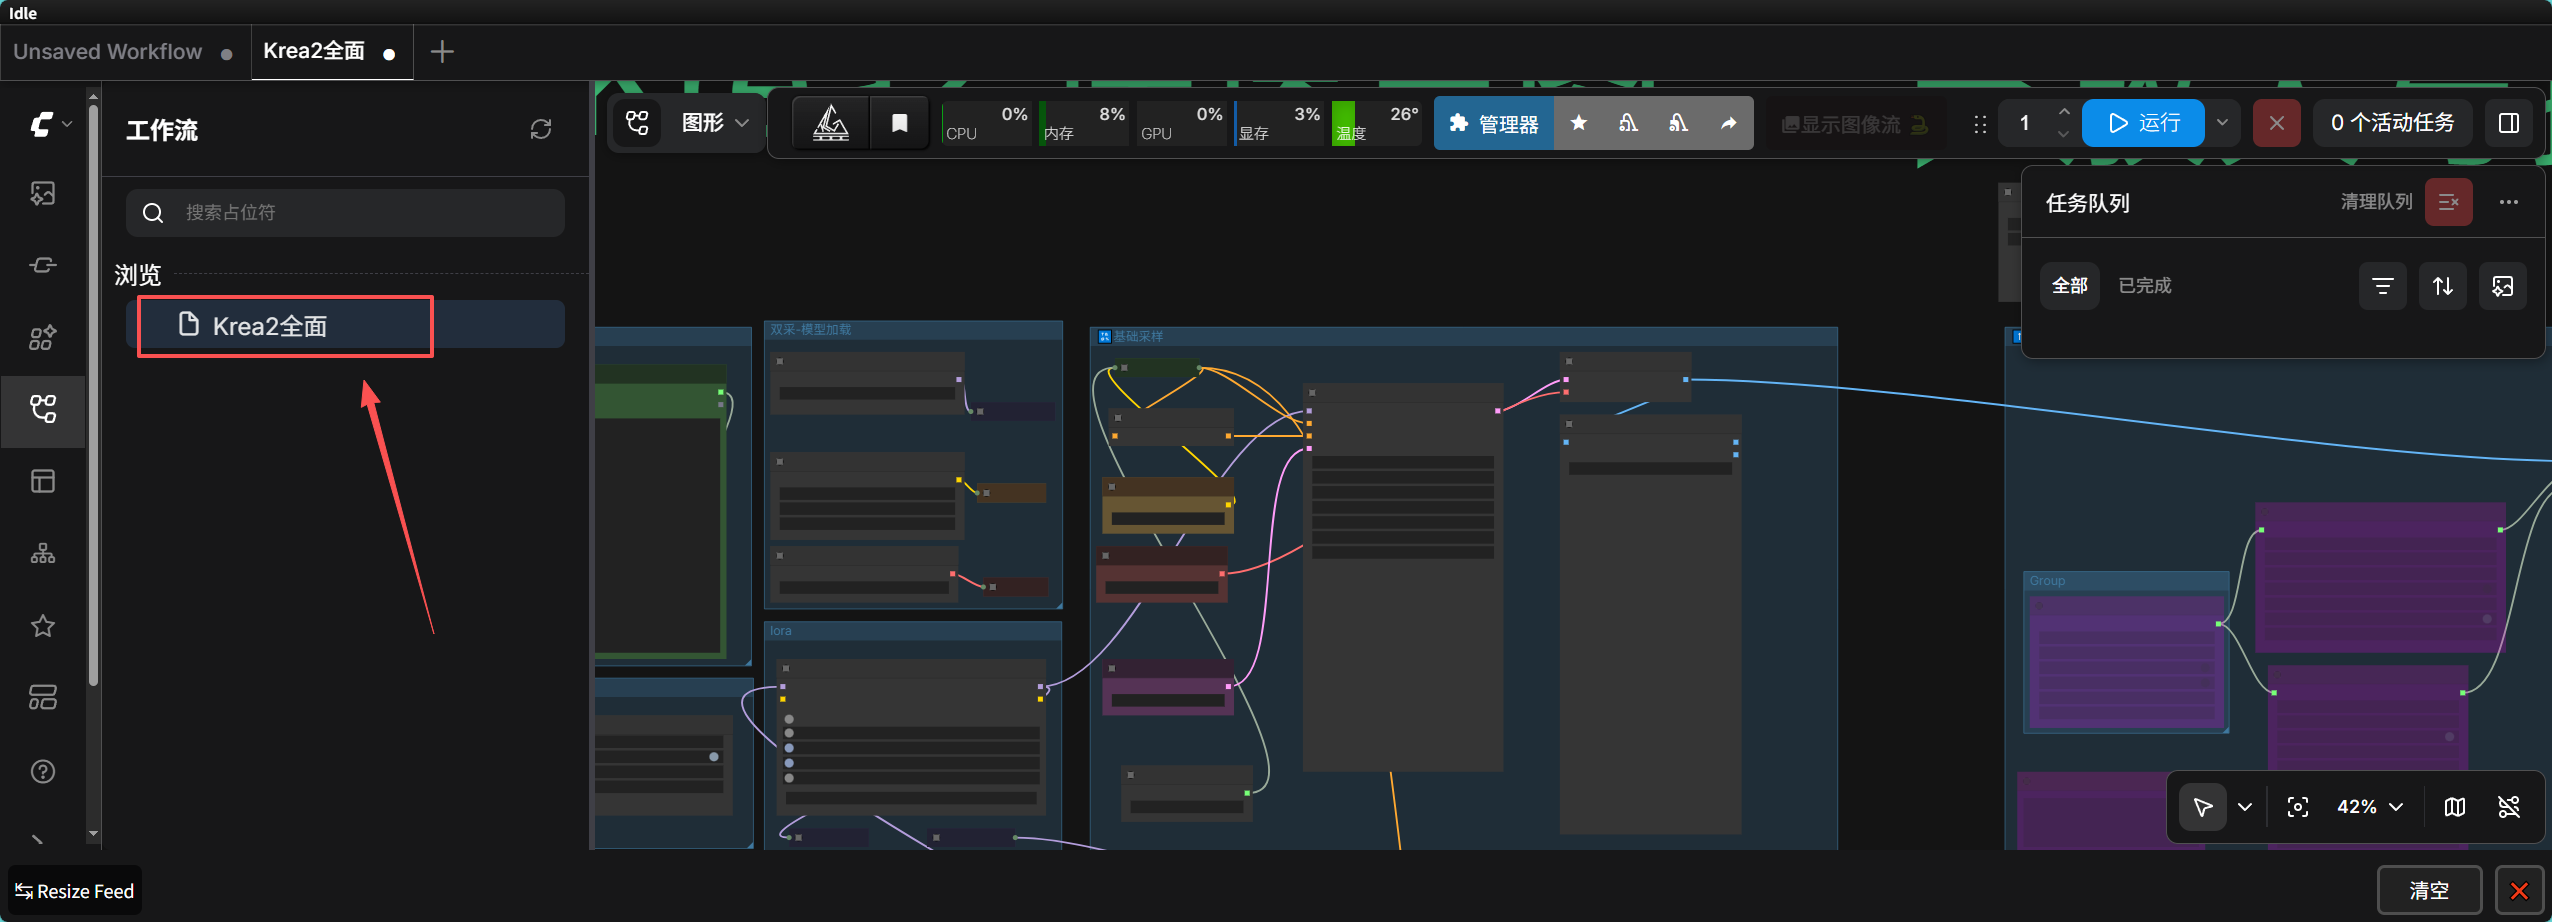2552x922 pixels.
Task: Open the help question mark icon
Action: pyautogui.click(x=43, y=771)
